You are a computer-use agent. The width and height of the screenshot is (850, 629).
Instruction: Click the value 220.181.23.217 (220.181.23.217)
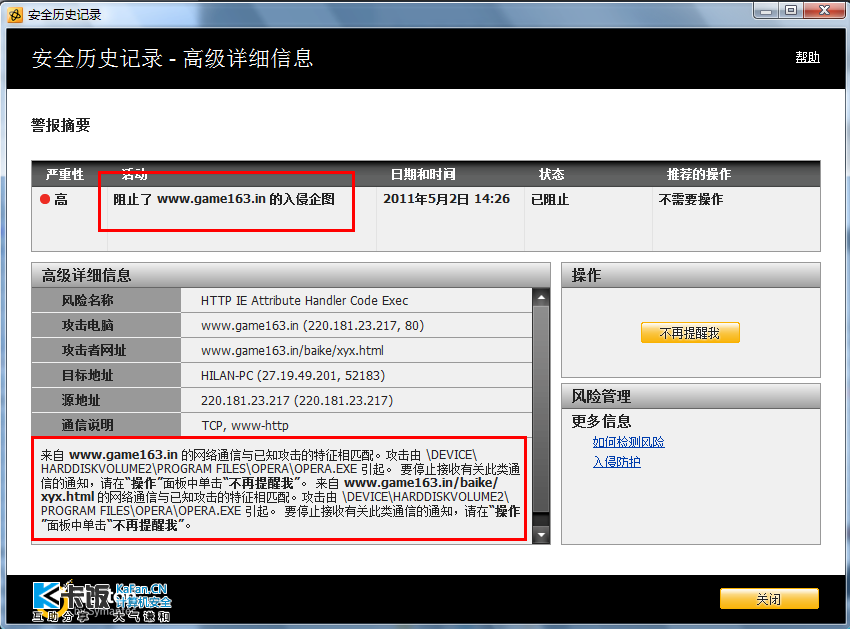click(x=297, y=400)
